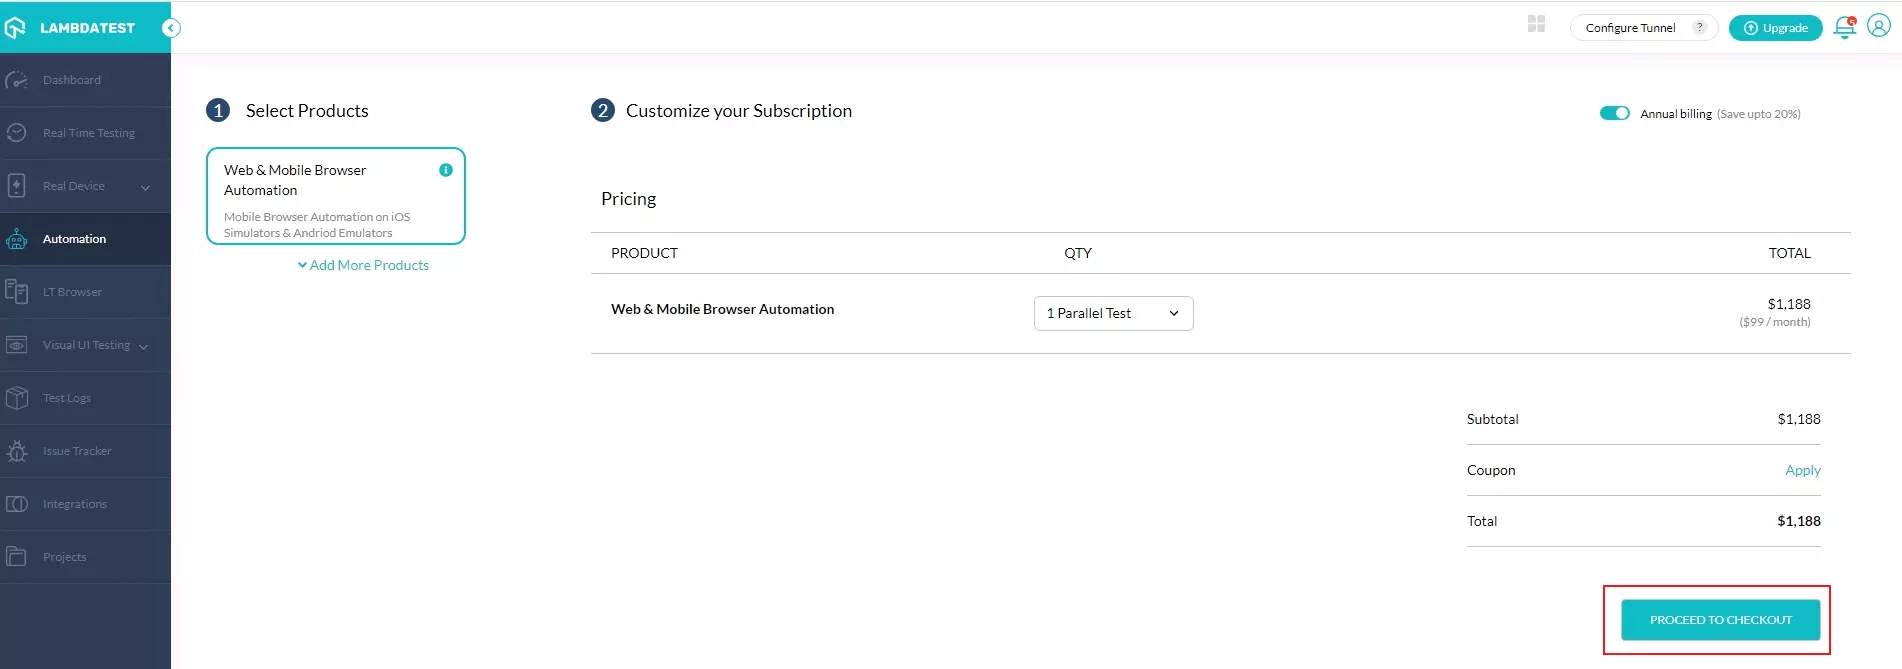
Task: Click the Real Time Testing icon
Action: coord(16,133)
